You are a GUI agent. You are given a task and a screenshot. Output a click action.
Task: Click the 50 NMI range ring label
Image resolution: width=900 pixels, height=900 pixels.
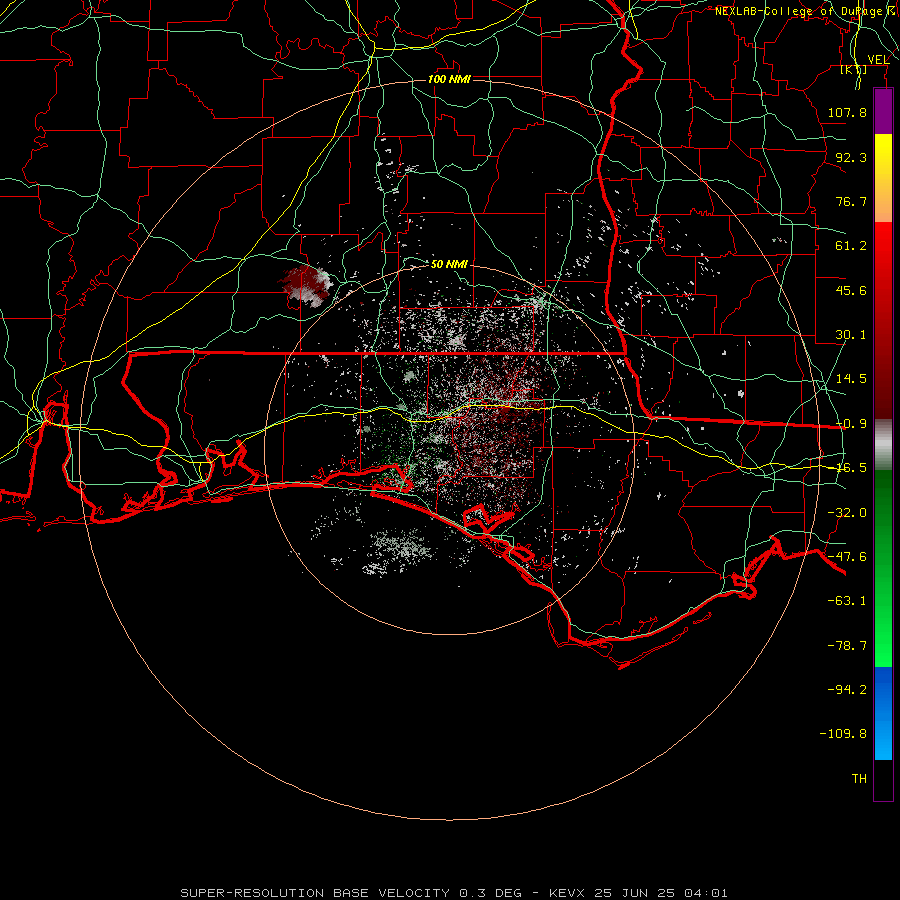pos(449,264)
